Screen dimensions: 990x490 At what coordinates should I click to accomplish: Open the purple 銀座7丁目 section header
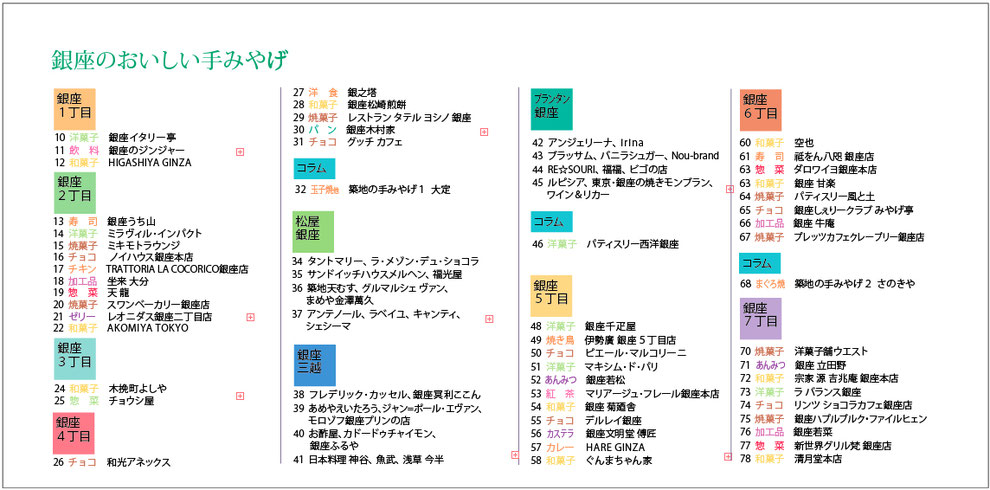[x=760, y=319]
